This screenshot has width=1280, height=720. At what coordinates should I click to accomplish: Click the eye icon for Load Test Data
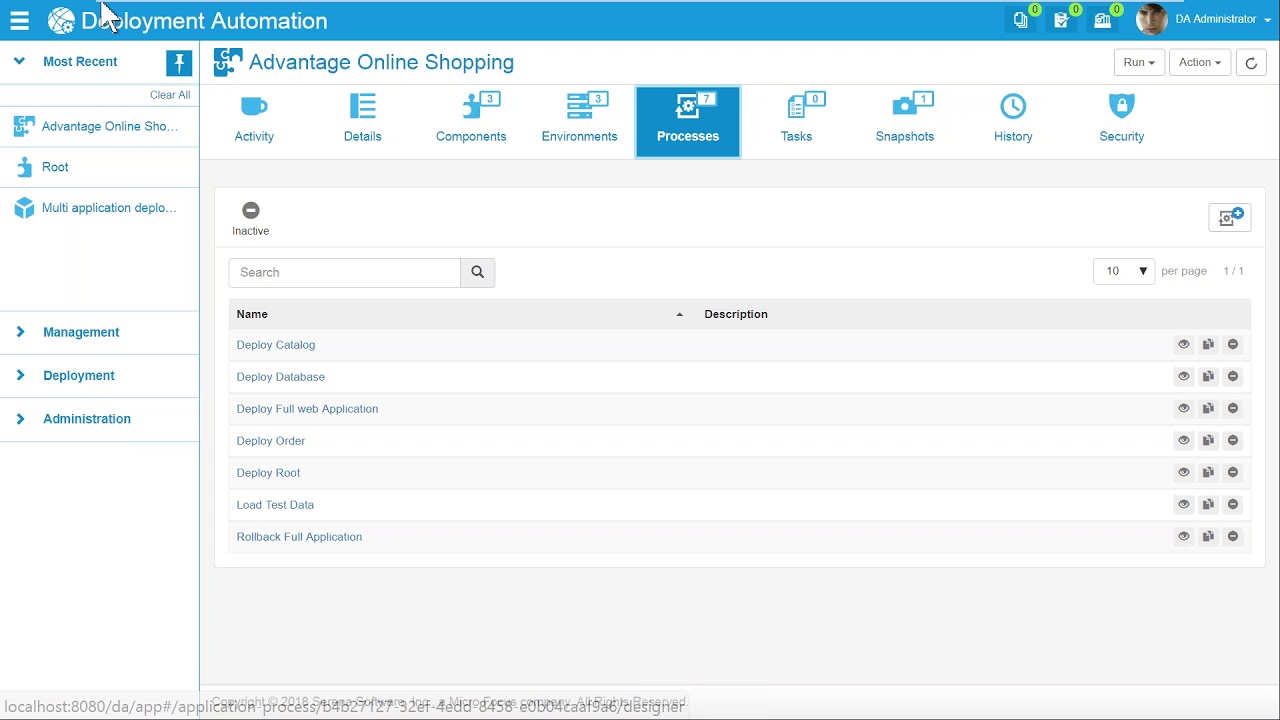click(x=1183, y=504)
